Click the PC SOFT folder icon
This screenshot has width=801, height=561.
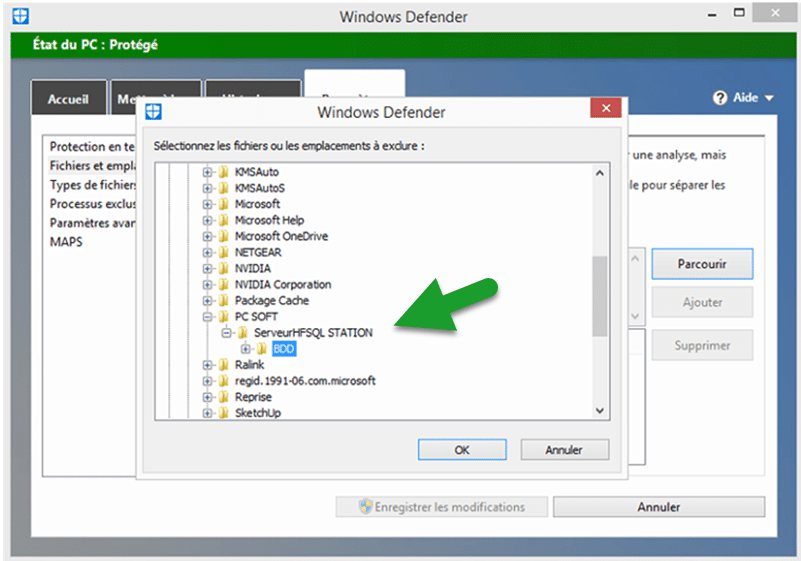tap(224, 317)
